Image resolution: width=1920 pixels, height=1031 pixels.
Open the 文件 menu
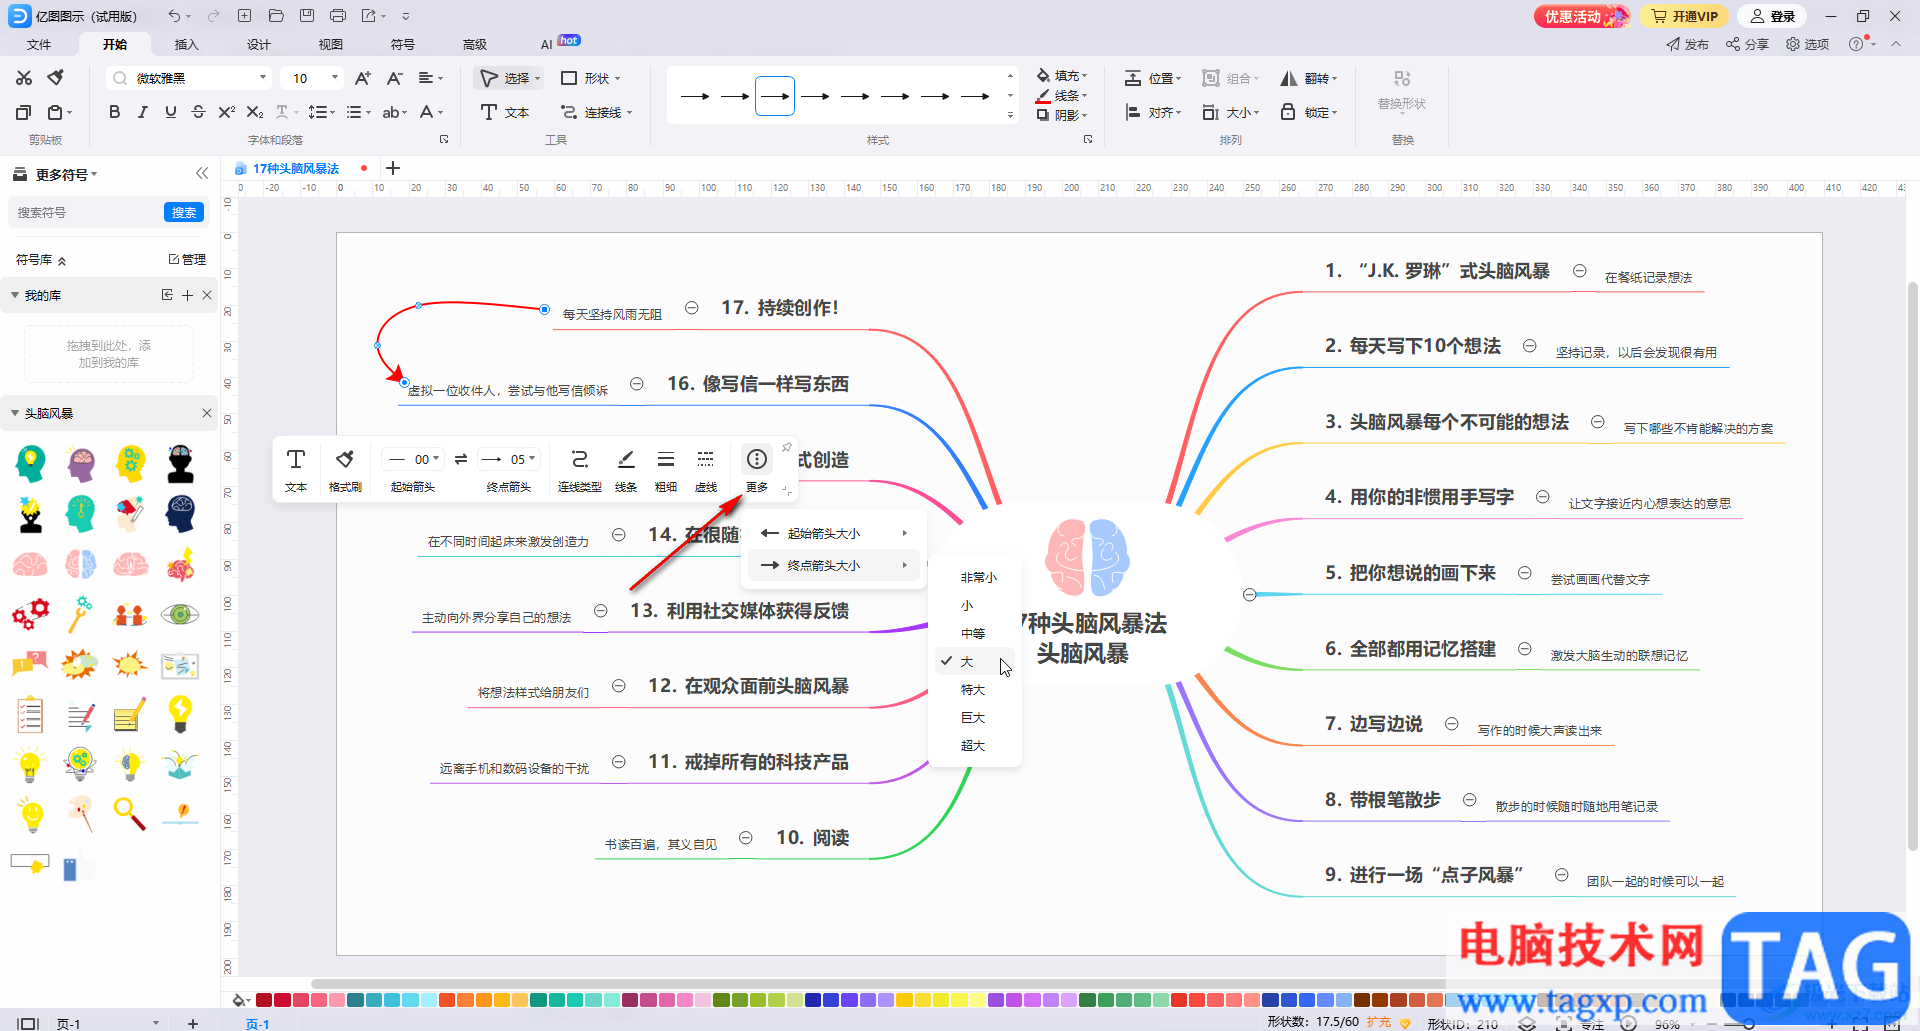tap(39, 44)
